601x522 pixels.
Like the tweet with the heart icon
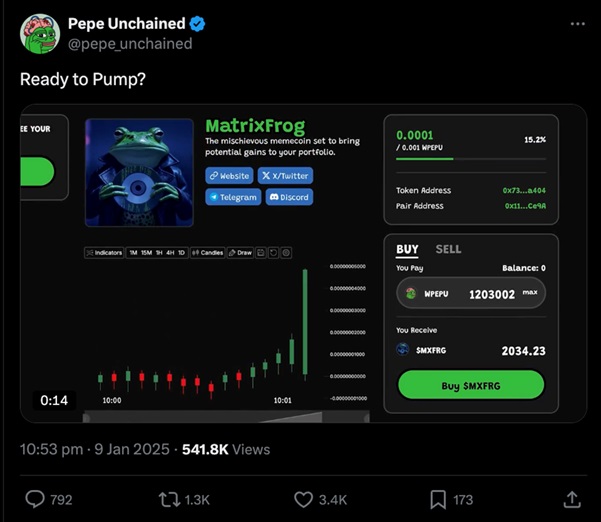point(304,498)
